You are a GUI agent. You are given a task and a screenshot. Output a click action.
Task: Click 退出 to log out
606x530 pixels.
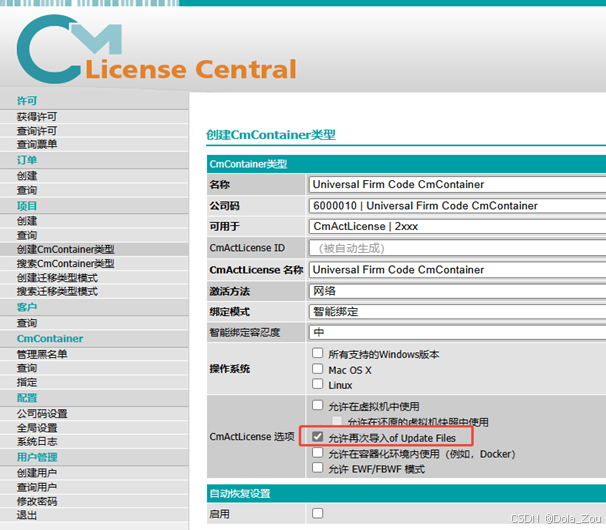(x=27, y=515)
